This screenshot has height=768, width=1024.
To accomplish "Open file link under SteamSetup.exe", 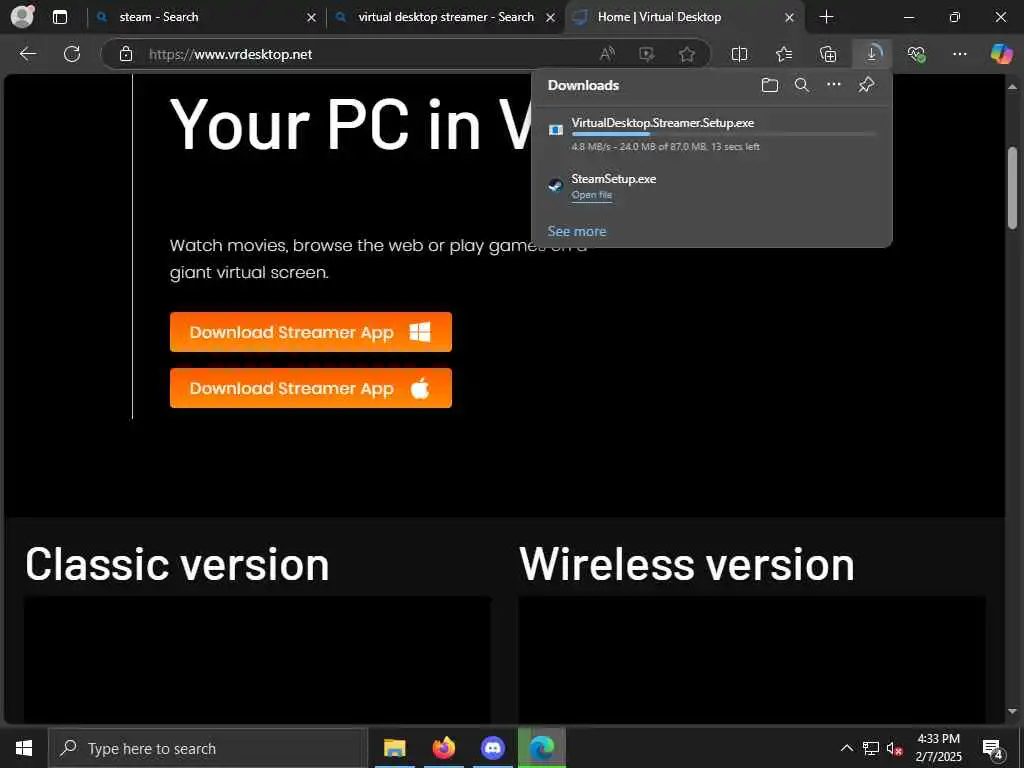I will (x=592, y=195).
